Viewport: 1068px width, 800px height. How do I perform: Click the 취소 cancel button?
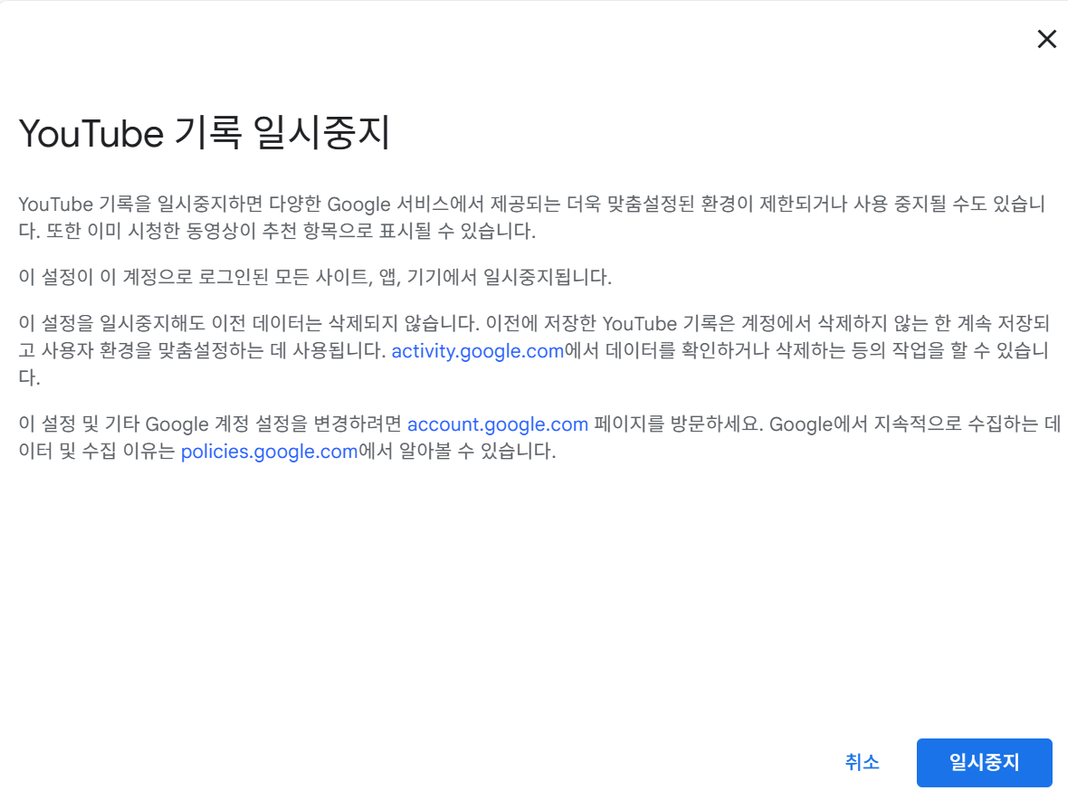pyautogui.click(x=862, y=762)
